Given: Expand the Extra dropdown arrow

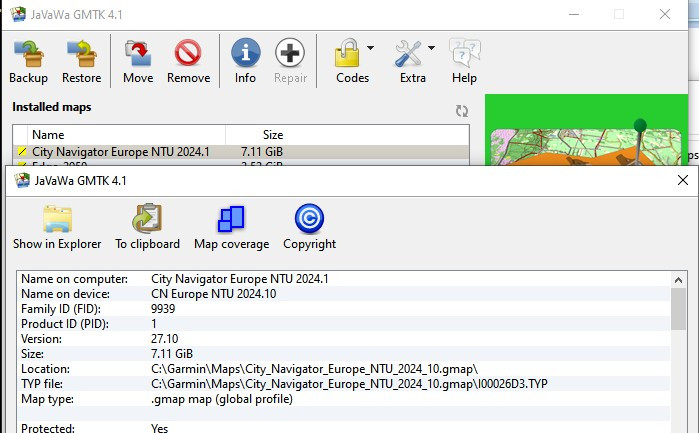Looking at the screenshot, I should pos(431,48).
